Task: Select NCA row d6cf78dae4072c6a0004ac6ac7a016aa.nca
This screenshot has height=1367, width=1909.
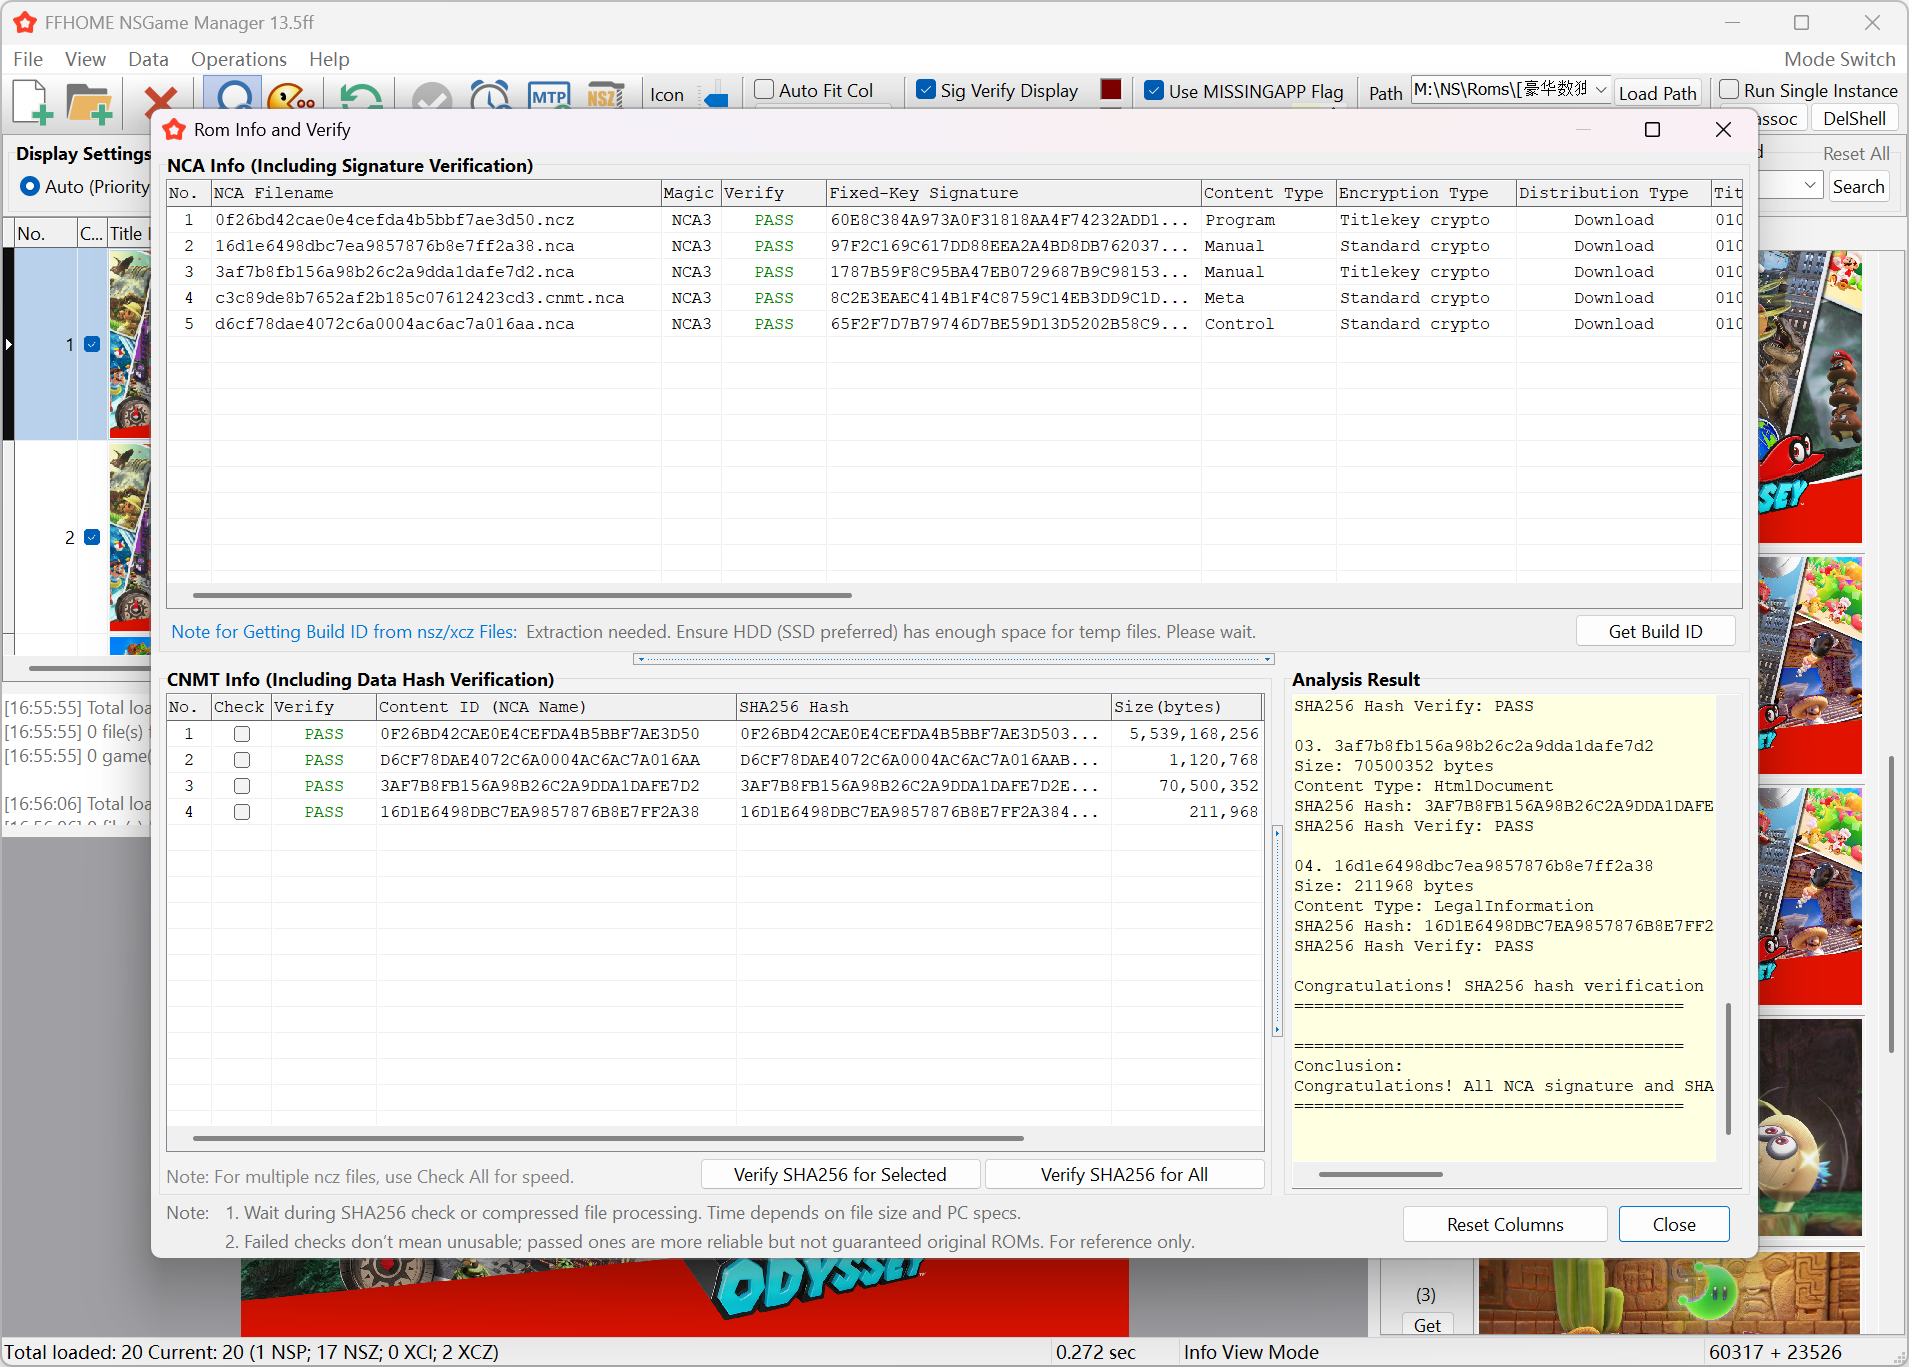Action: (x=954, y=324)
